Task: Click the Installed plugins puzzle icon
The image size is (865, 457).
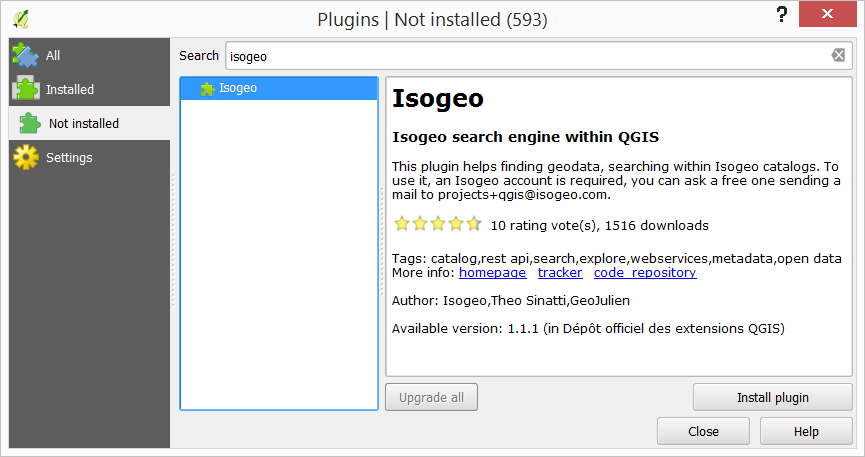Action: point(26,88)
